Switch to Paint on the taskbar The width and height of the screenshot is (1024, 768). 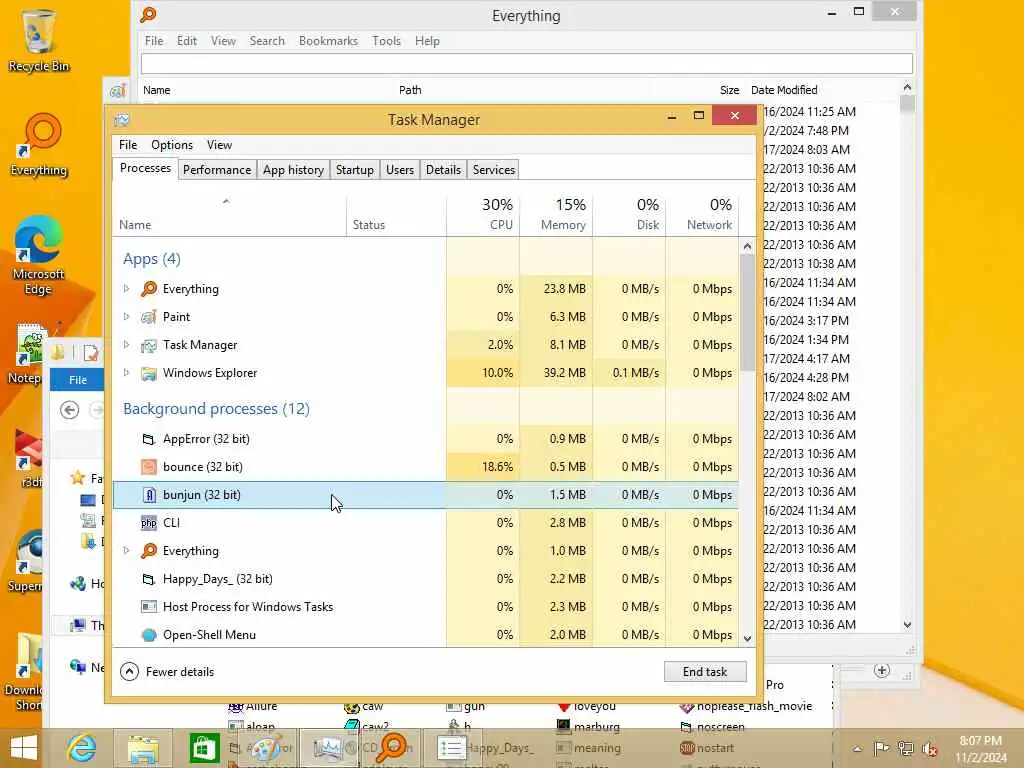266,748
